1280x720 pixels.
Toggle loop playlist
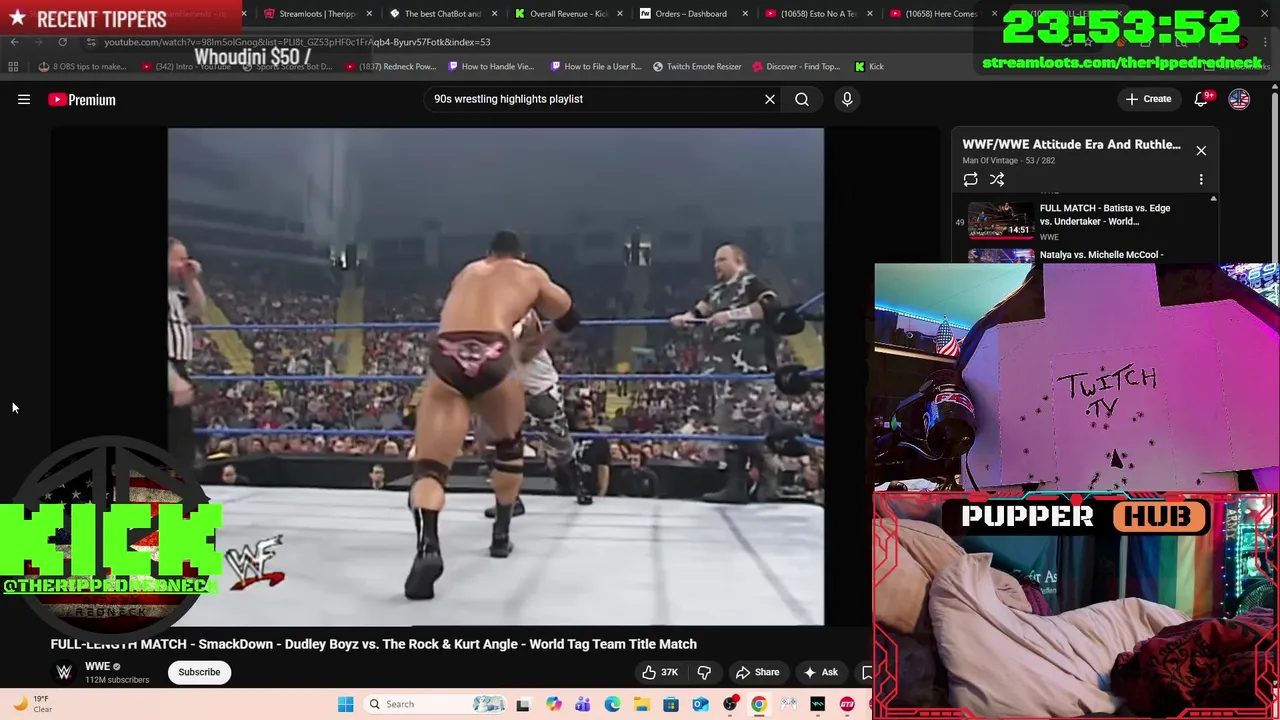click(x=970, y=180)
